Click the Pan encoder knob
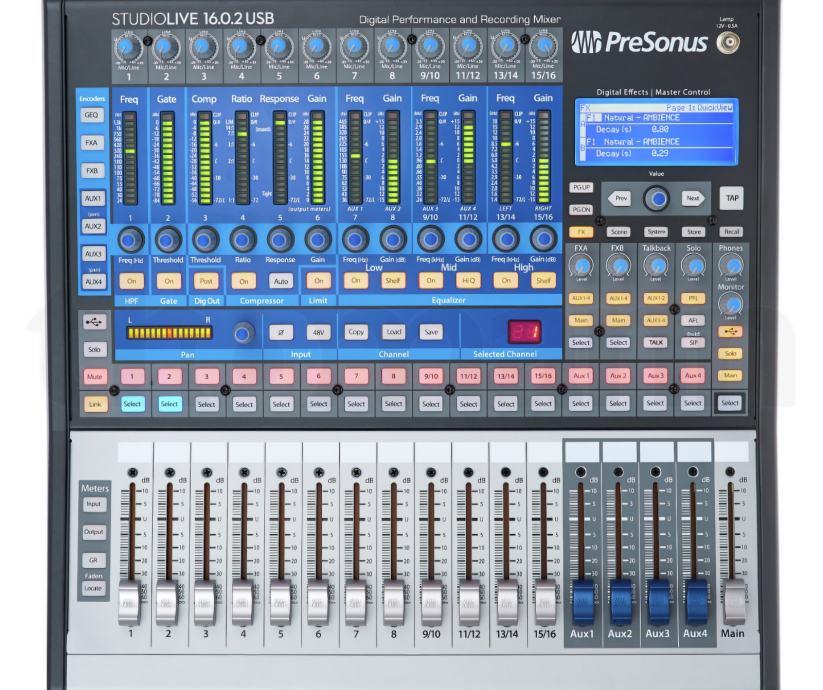 tap(243, 333)
